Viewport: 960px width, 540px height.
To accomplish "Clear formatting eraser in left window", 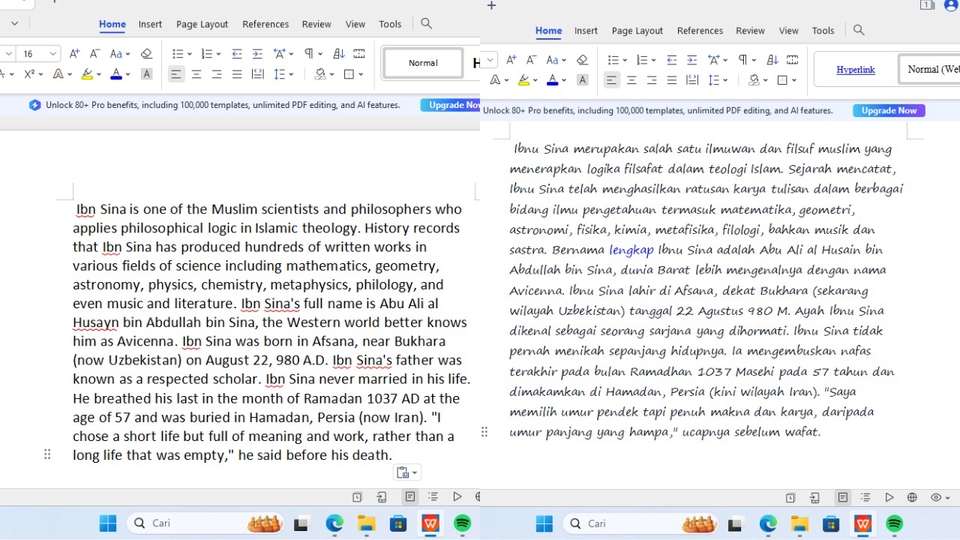I will pyautogui.click(x=146, y=54).
